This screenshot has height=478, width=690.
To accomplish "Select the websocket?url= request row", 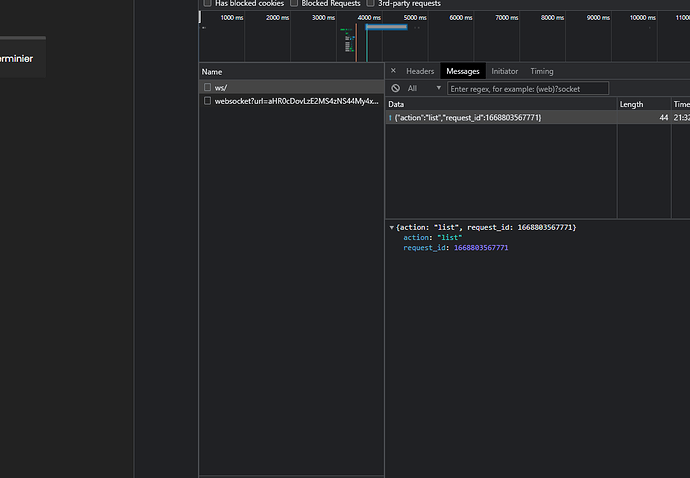I will 295,101.
